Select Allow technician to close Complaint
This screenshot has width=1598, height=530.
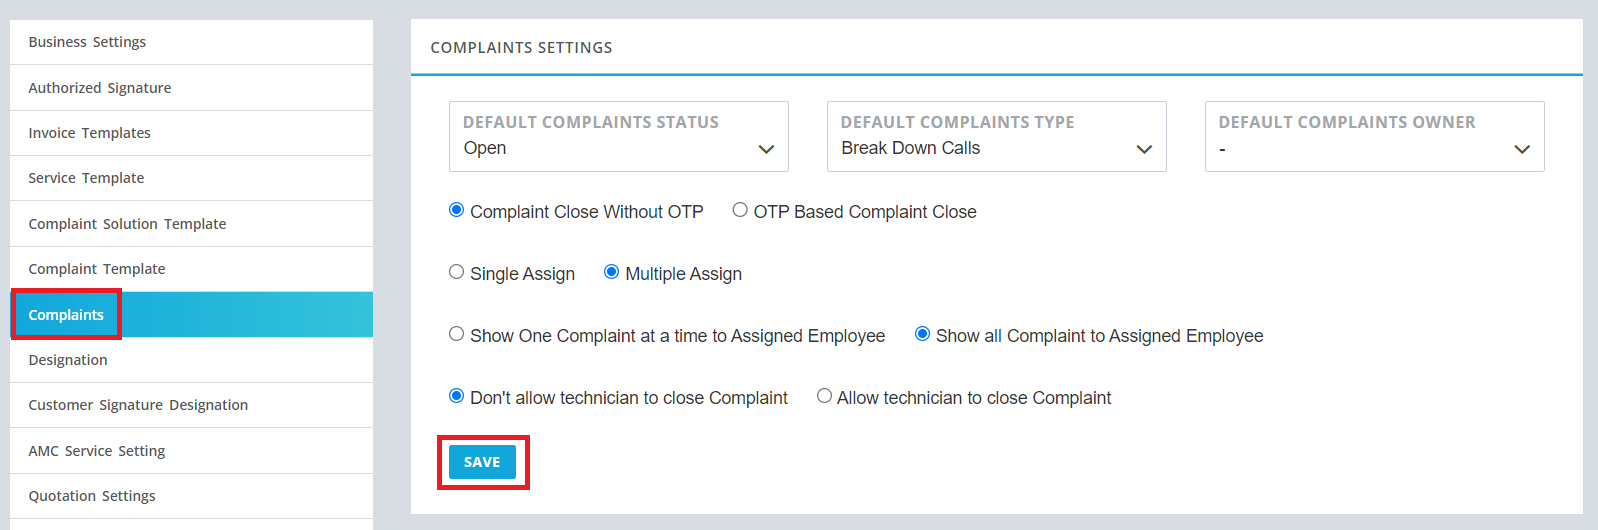pos(824,396)
